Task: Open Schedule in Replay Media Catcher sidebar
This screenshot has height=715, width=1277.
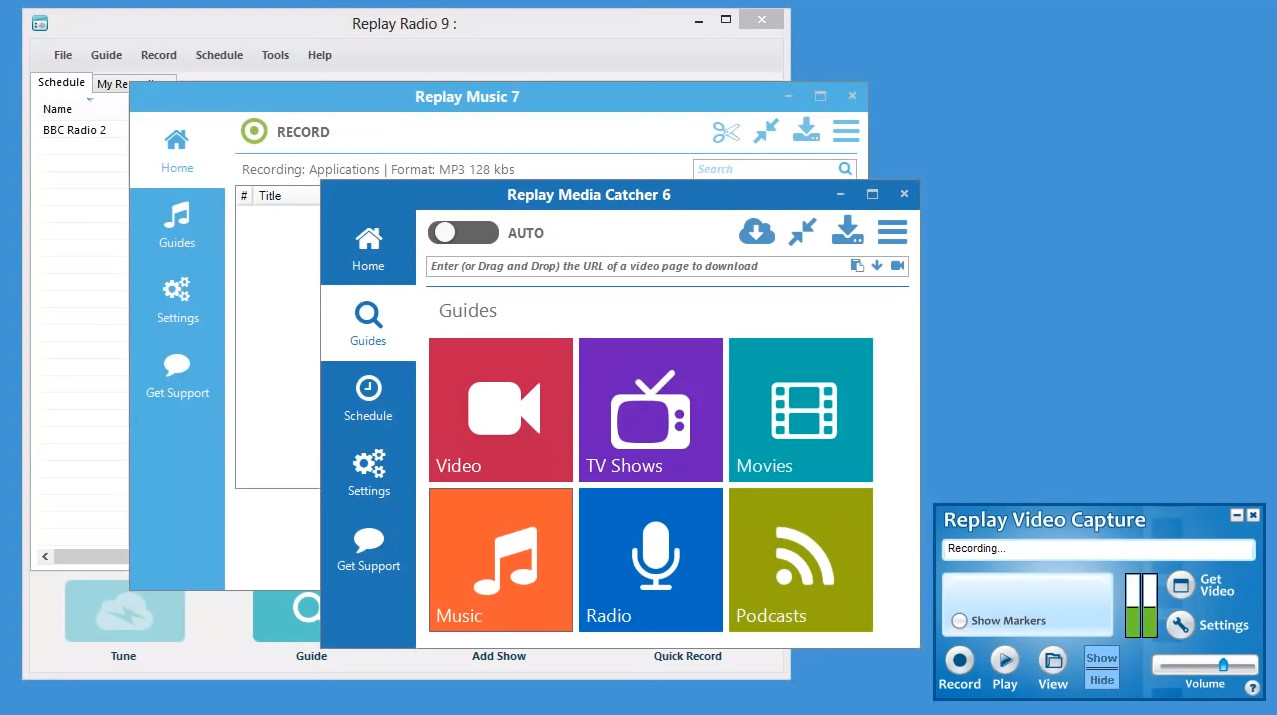Action: click(368, 398)
